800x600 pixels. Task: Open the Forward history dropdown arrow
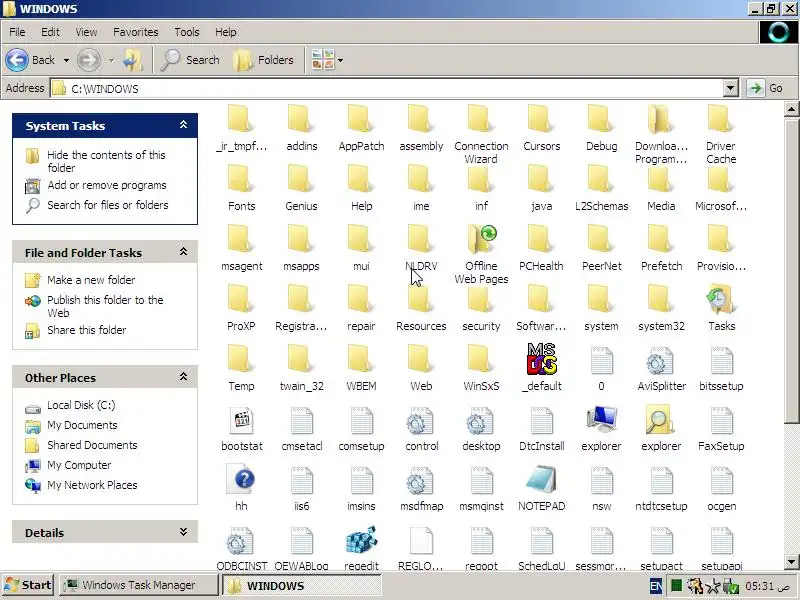(x=111, y=60)
